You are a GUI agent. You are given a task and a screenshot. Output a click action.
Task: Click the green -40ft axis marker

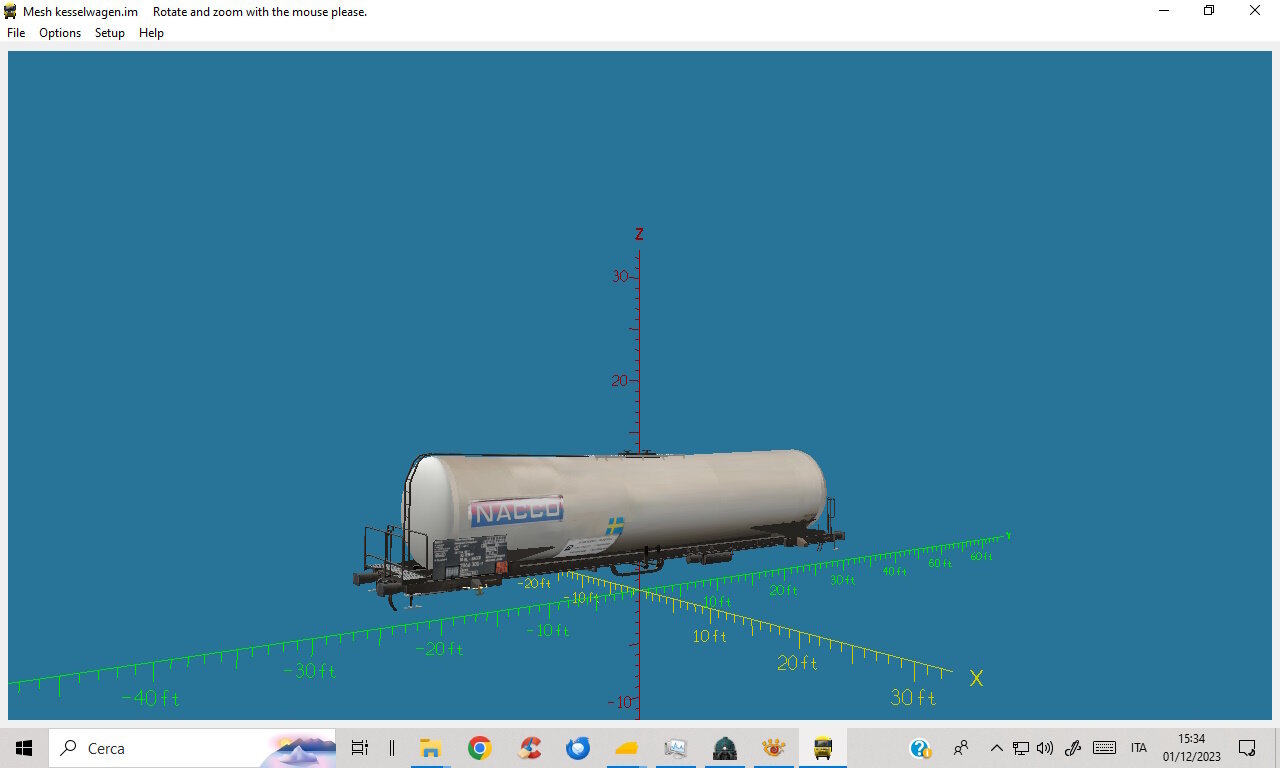point(150,698)
